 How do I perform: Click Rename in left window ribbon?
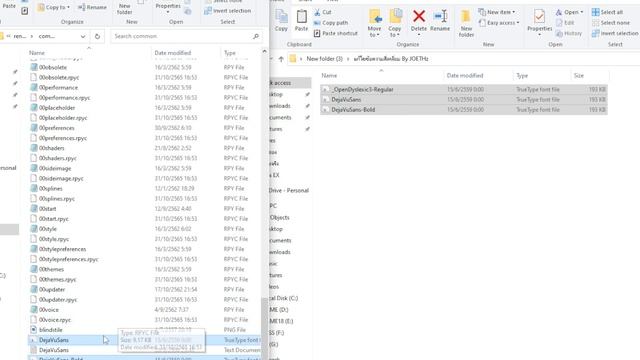[92, 7]
